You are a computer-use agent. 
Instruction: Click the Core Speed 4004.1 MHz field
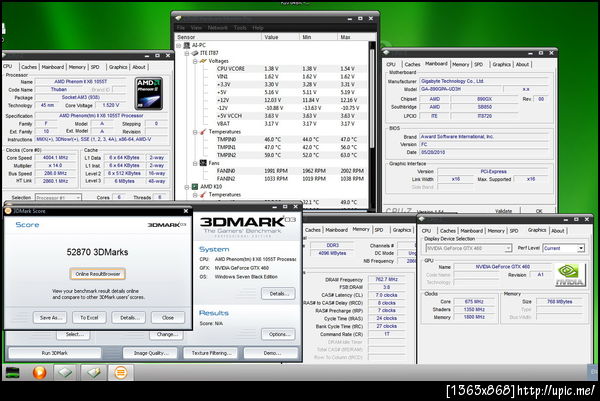tap(55, 158)
